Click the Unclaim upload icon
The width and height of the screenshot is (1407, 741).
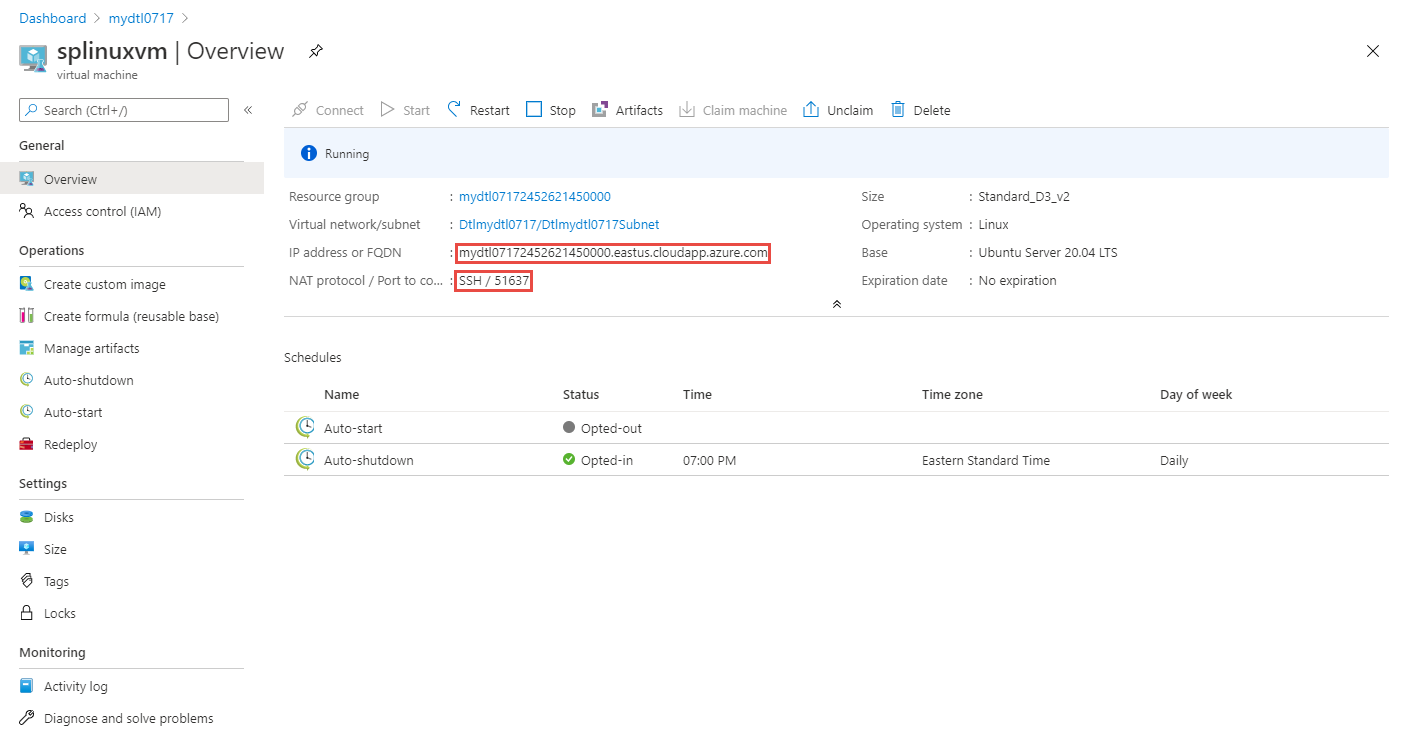click(811, 109)
